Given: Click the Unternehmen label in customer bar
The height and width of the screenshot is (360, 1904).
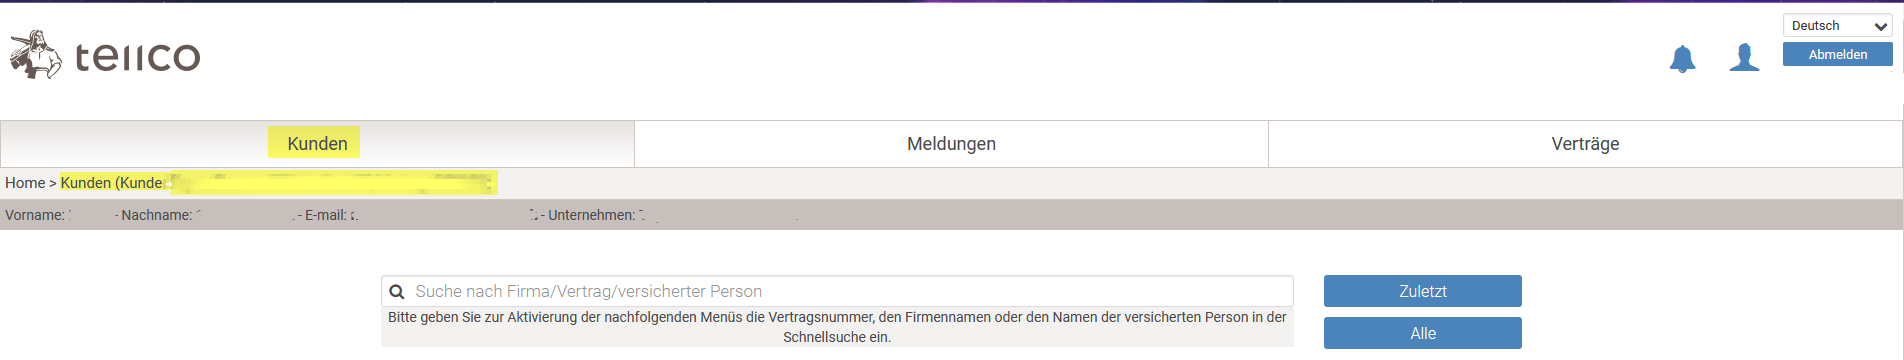Looking at the screenshot, I should pos(591,215).
